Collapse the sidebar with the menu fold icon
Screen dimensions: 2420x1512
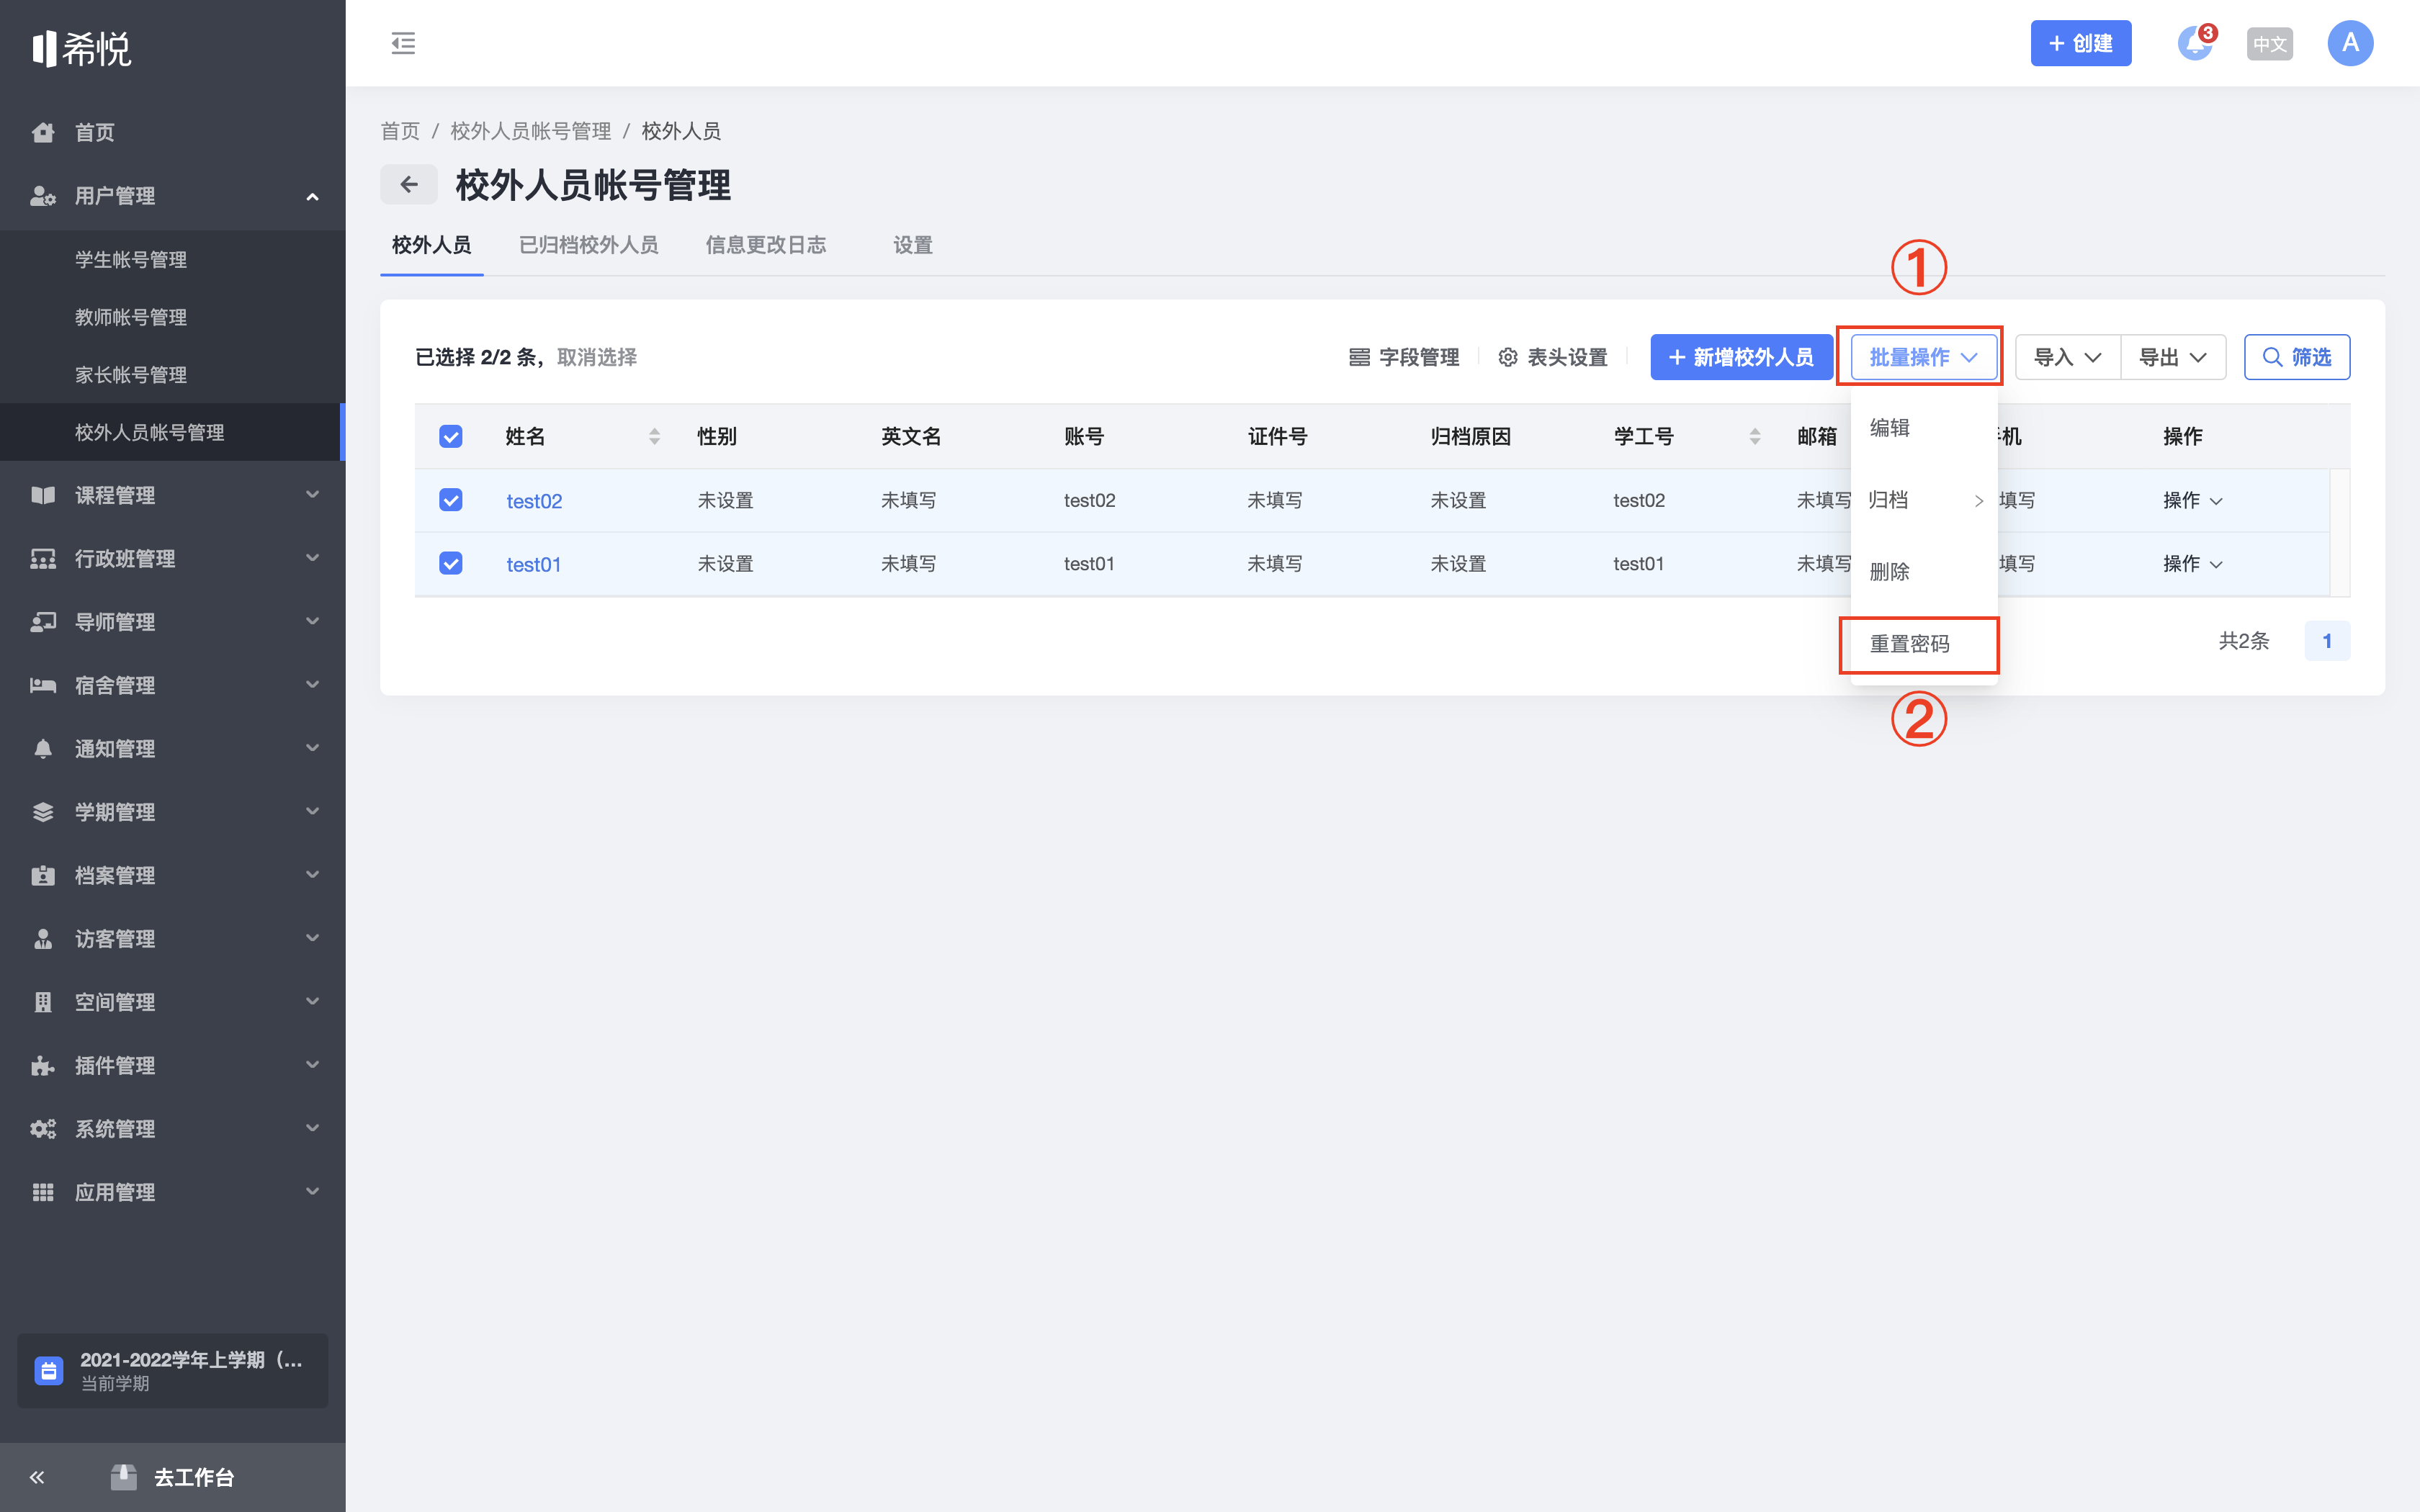coord(403,43)
